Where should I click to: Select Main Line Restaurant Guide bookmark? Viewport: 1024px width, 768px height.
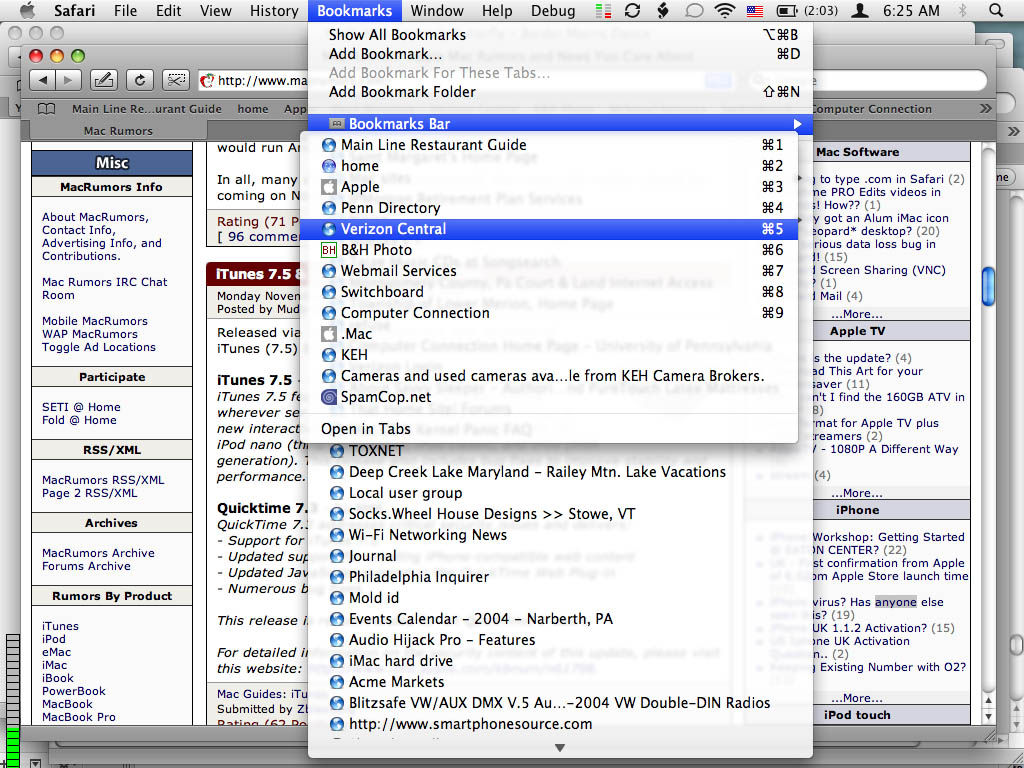[x=549, y=145]
